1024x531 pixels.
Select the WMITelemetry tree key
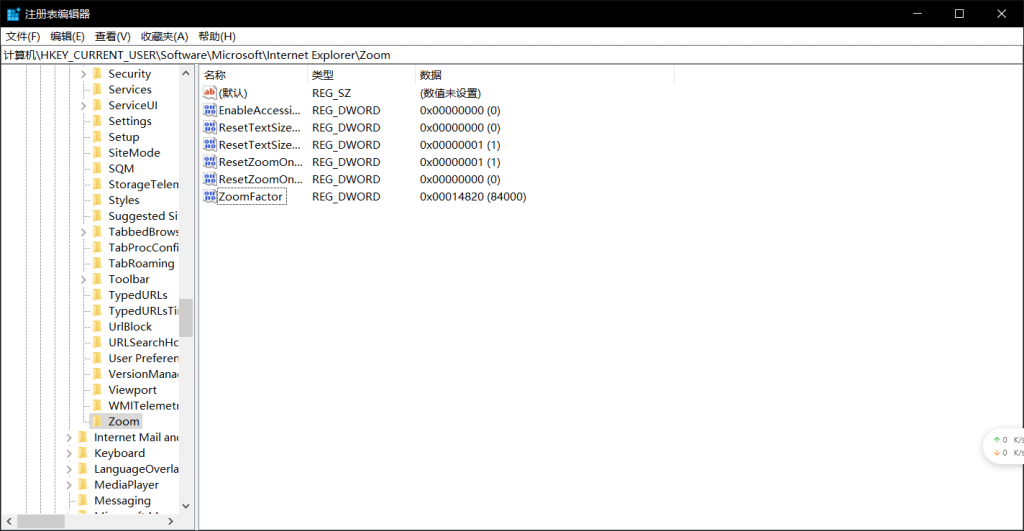tap(143, 406)
